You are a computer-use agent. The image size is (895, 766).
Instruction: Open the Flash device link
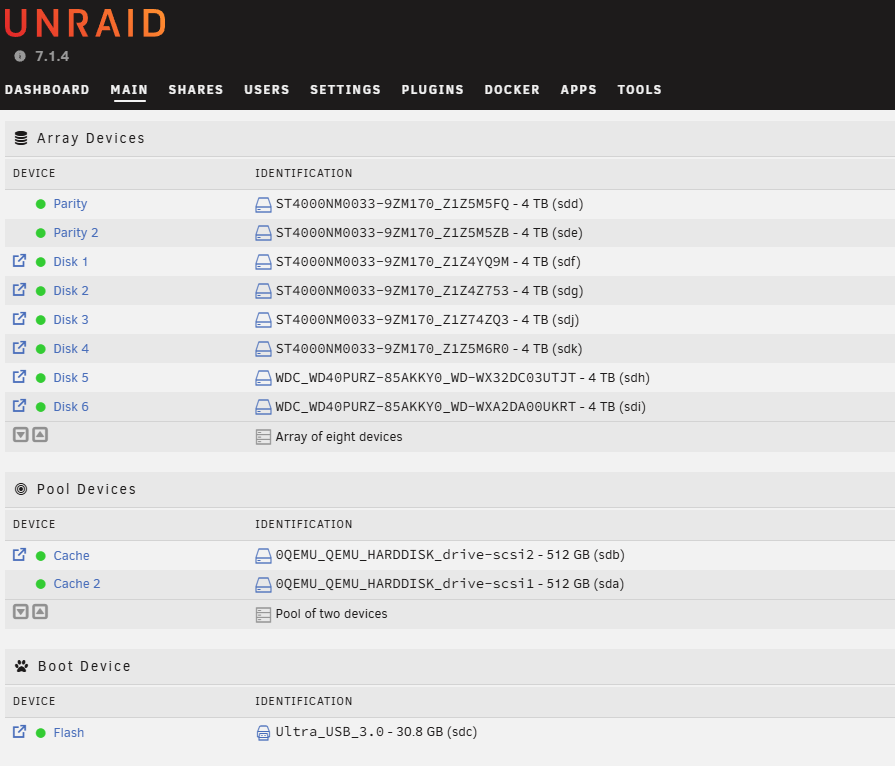pos(68,733)
